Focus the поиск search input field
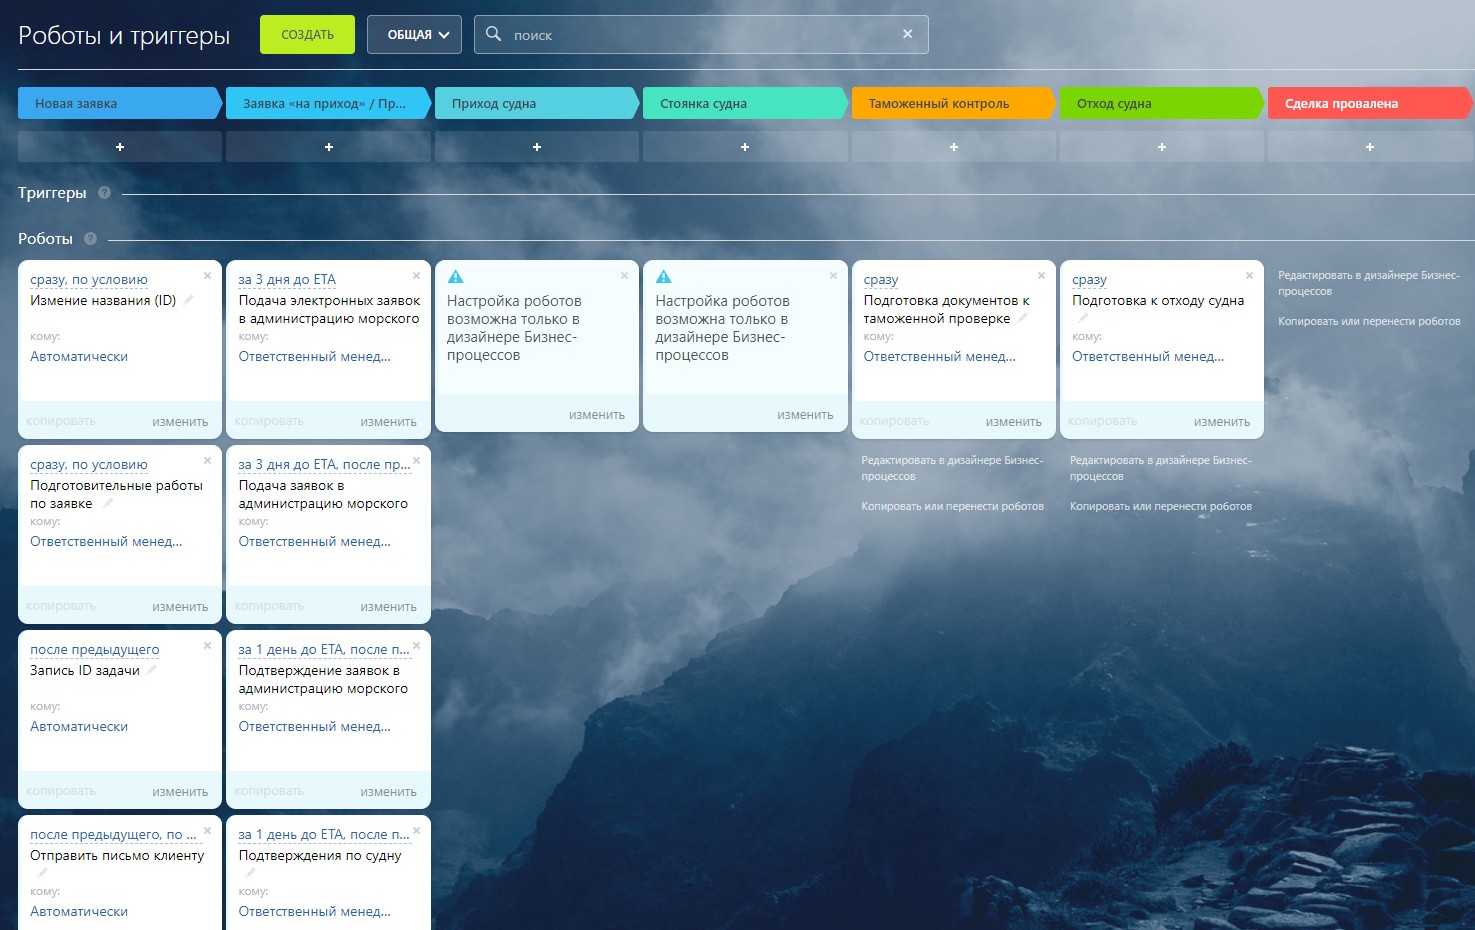Viewport: 1475px width, 930px height. [701, 35]
